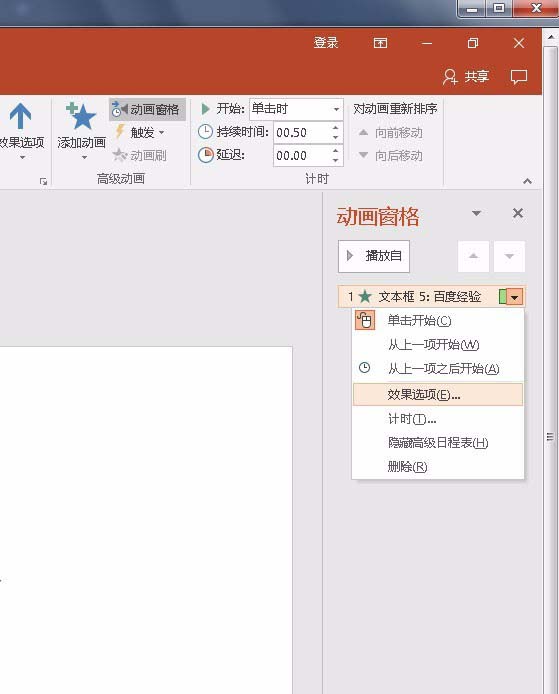Click Move Earlier (向前移动)
559x694 pixels.
pos(390,132)
